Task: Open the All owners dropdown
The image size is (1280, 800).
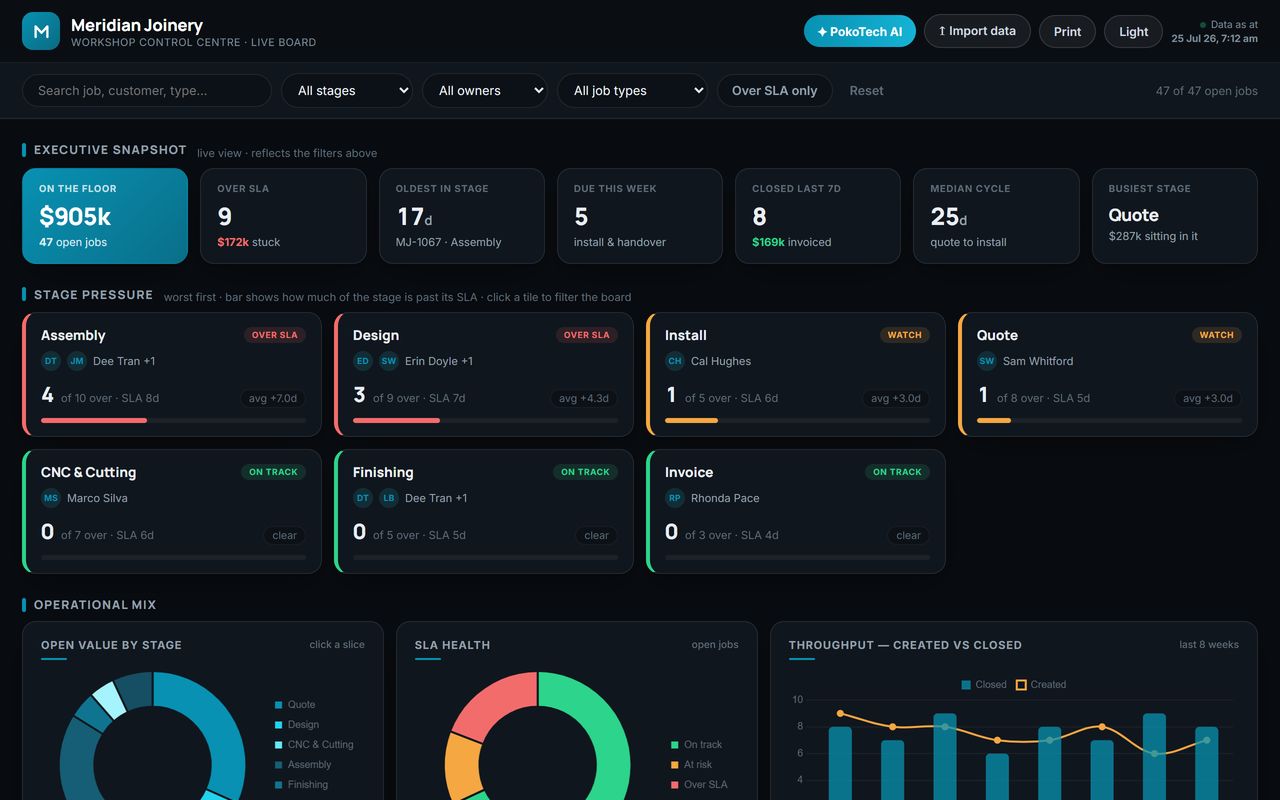Action: click(x=485, y=90)
